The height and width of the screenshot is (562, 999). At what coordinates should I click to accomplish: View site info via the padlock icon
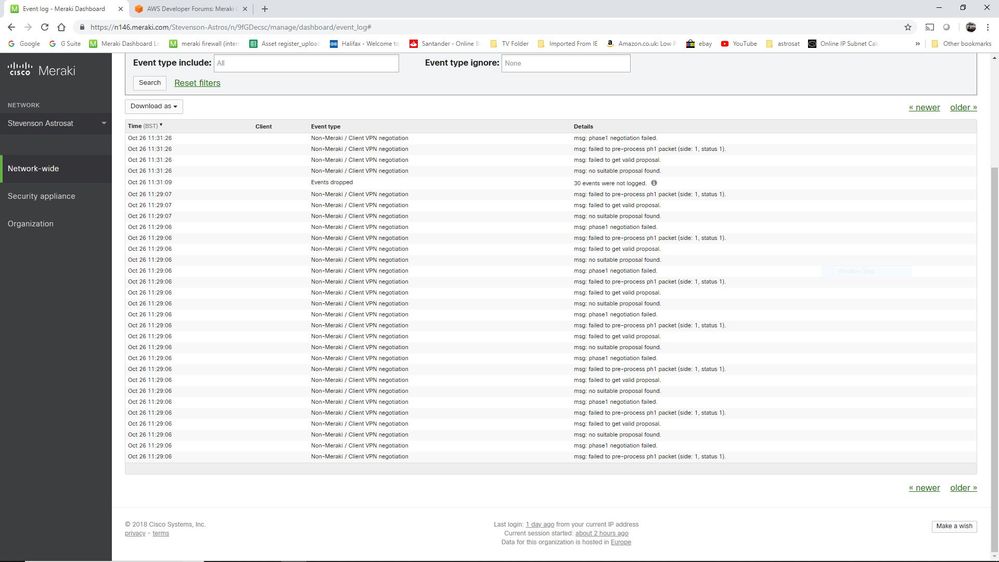(82, 27)
